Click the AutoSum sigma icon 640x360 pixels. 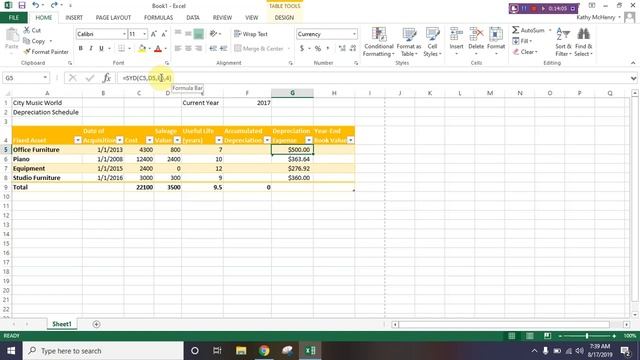pos(516,30)
